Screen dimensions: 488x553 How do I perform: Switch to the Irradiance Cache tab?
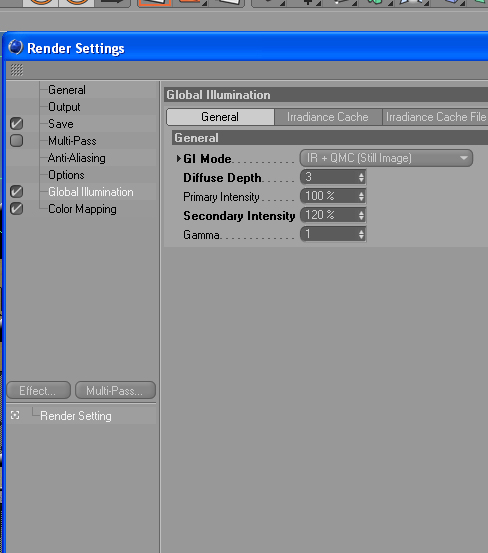(328, 117)
